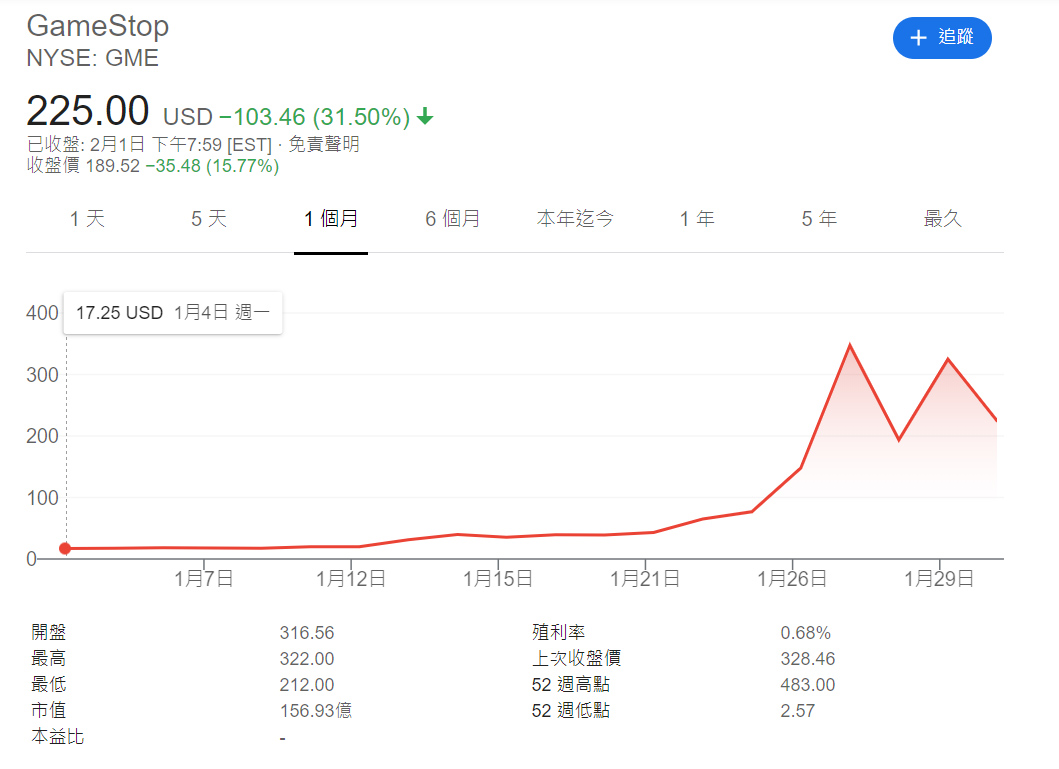Click the NYSE: GME ticker text
This screenshot has height=769, width=1059.
point(93,58)
